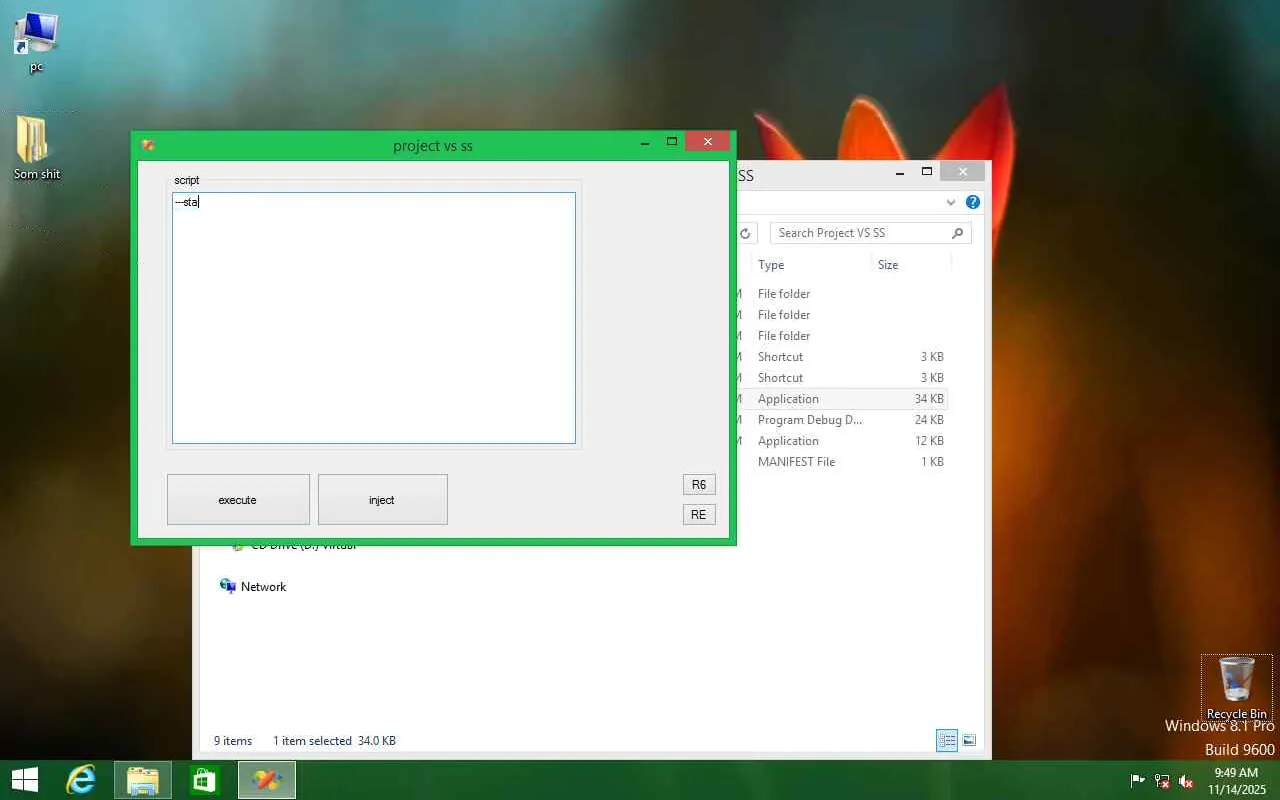Select the MANIFEST File row
This screenshot has height=800, width=1280.
[x=840, y=462]
